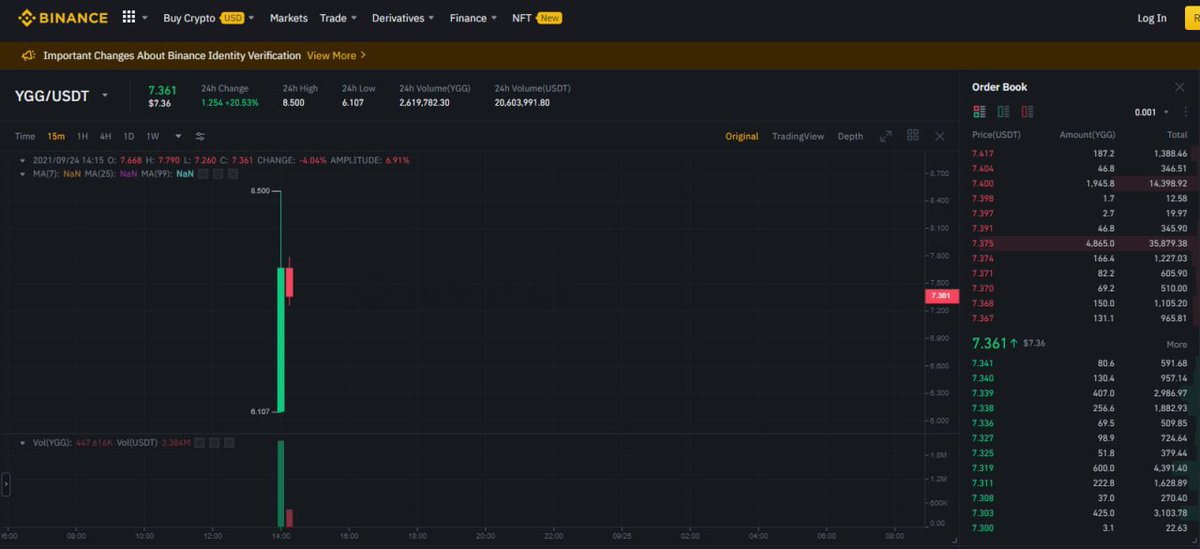Collapse the Vol(YGG) indicator row
The image size is (1200, 549).
24,442
